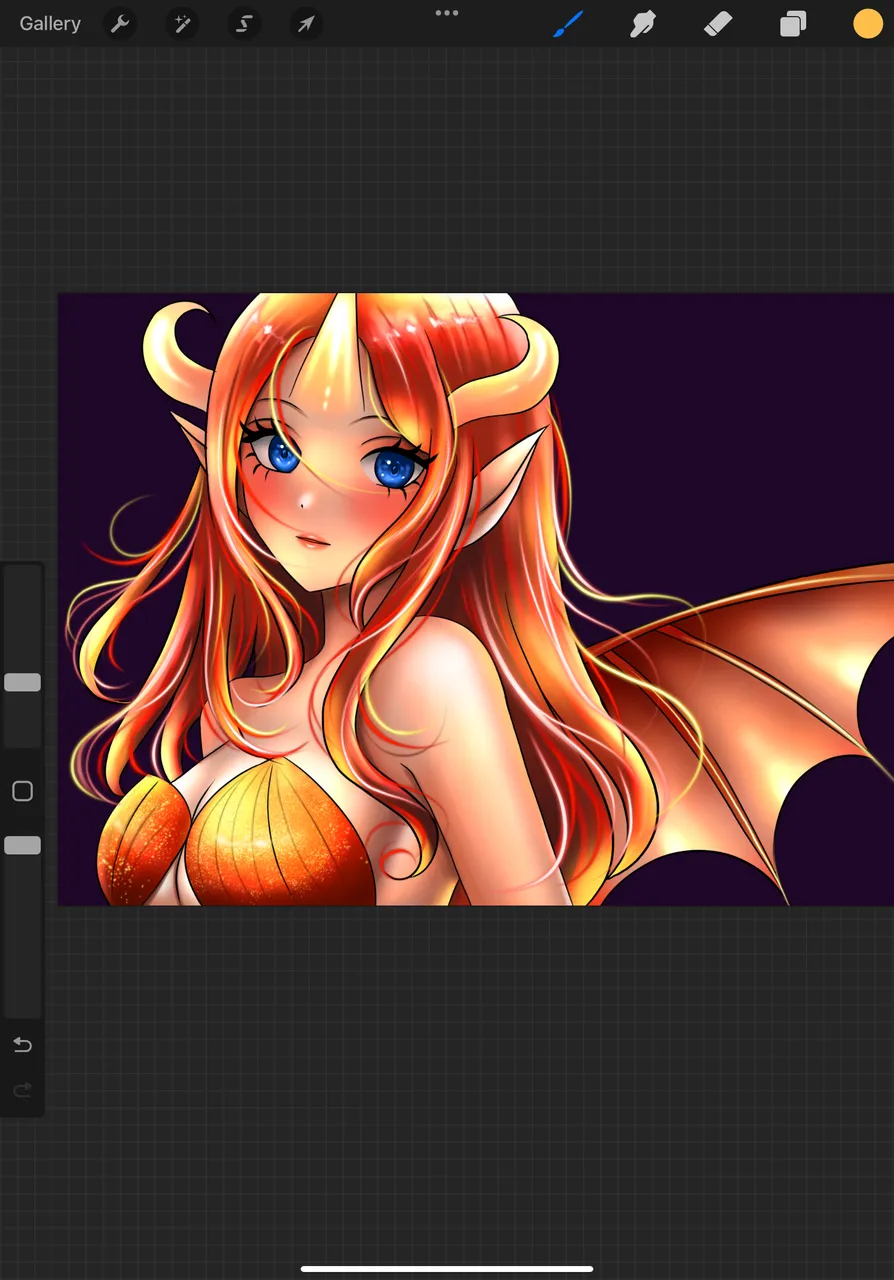The width and height of the screenshot is (894, 1280).
Task: Tap the dragon girl artwork canvas
Action: click(x=476, y=599)
